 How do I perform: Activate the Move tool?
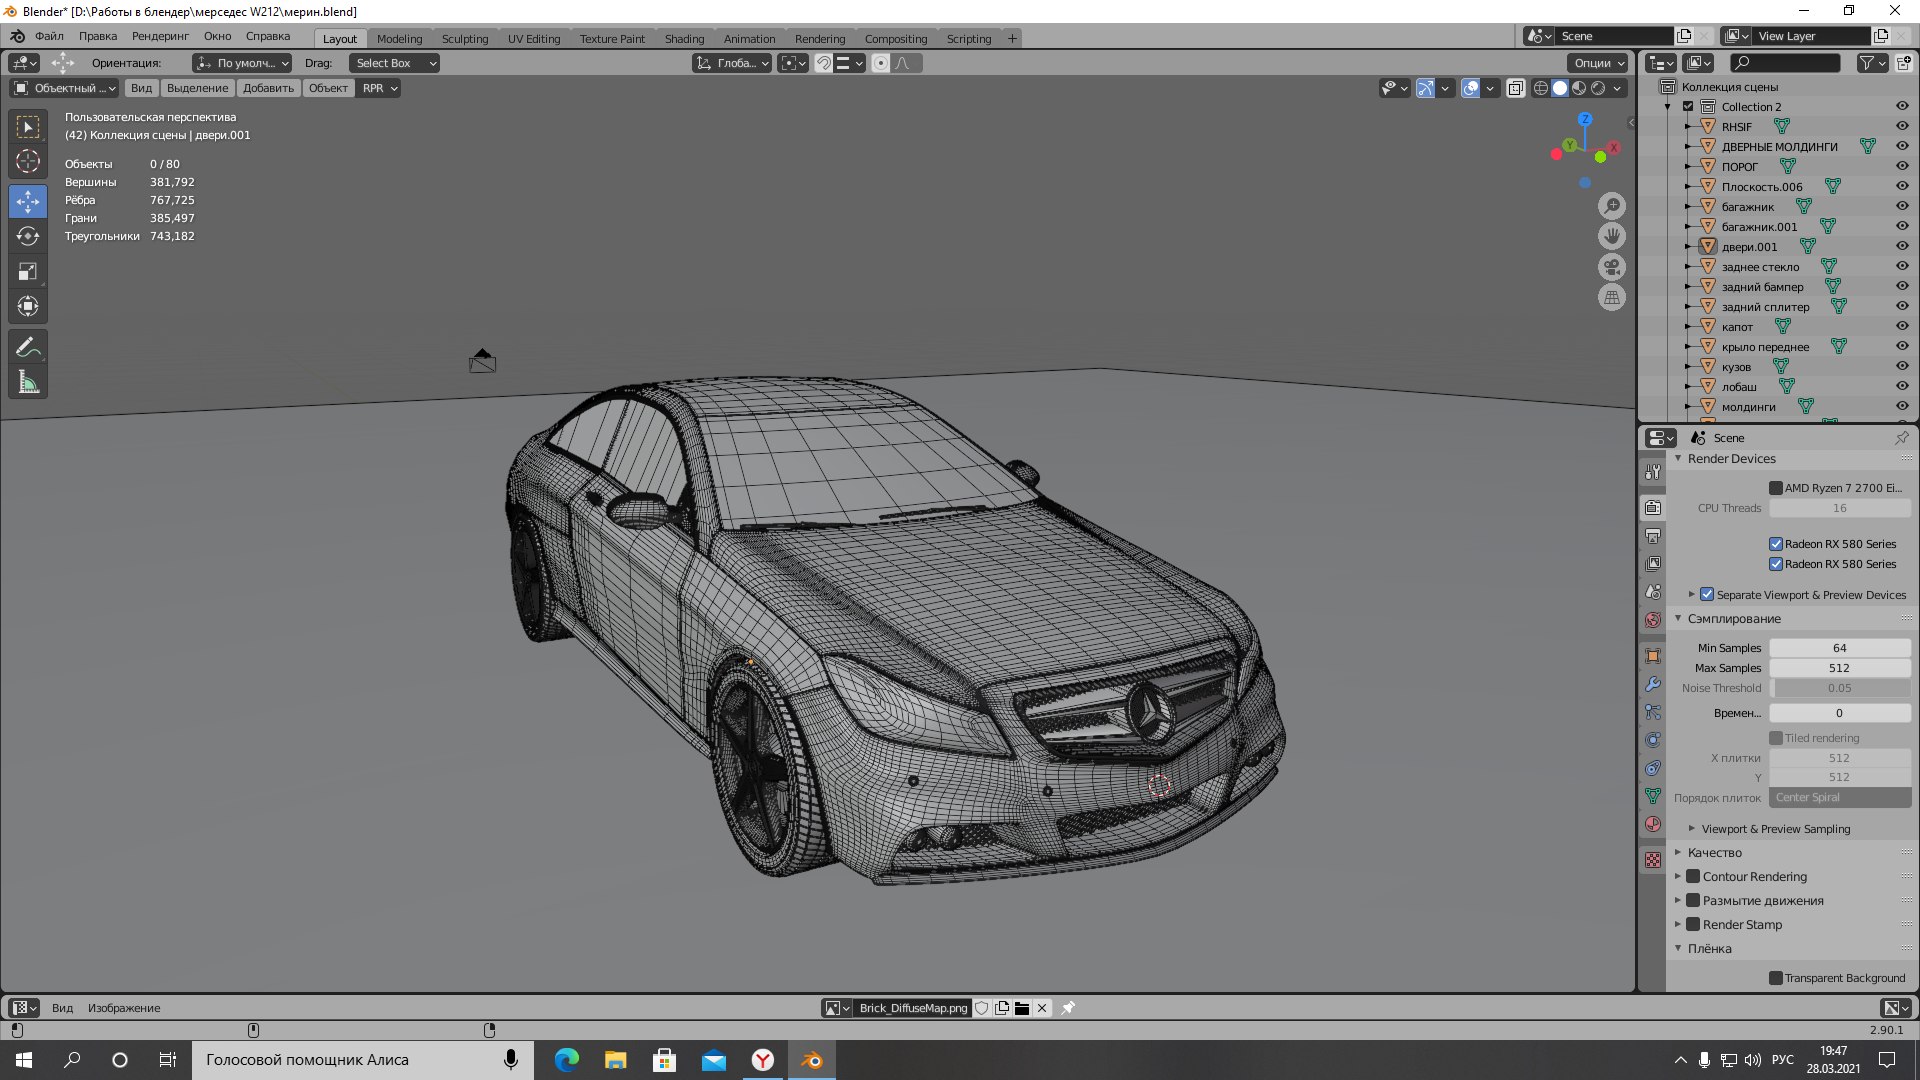click(x=28, y=201)
